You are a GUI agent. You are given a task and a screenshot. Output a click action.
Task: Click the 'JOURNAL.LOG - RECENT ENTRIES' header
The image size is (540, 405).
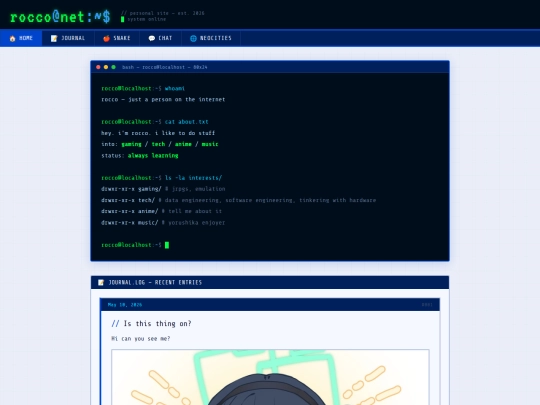tap(155, 282)
